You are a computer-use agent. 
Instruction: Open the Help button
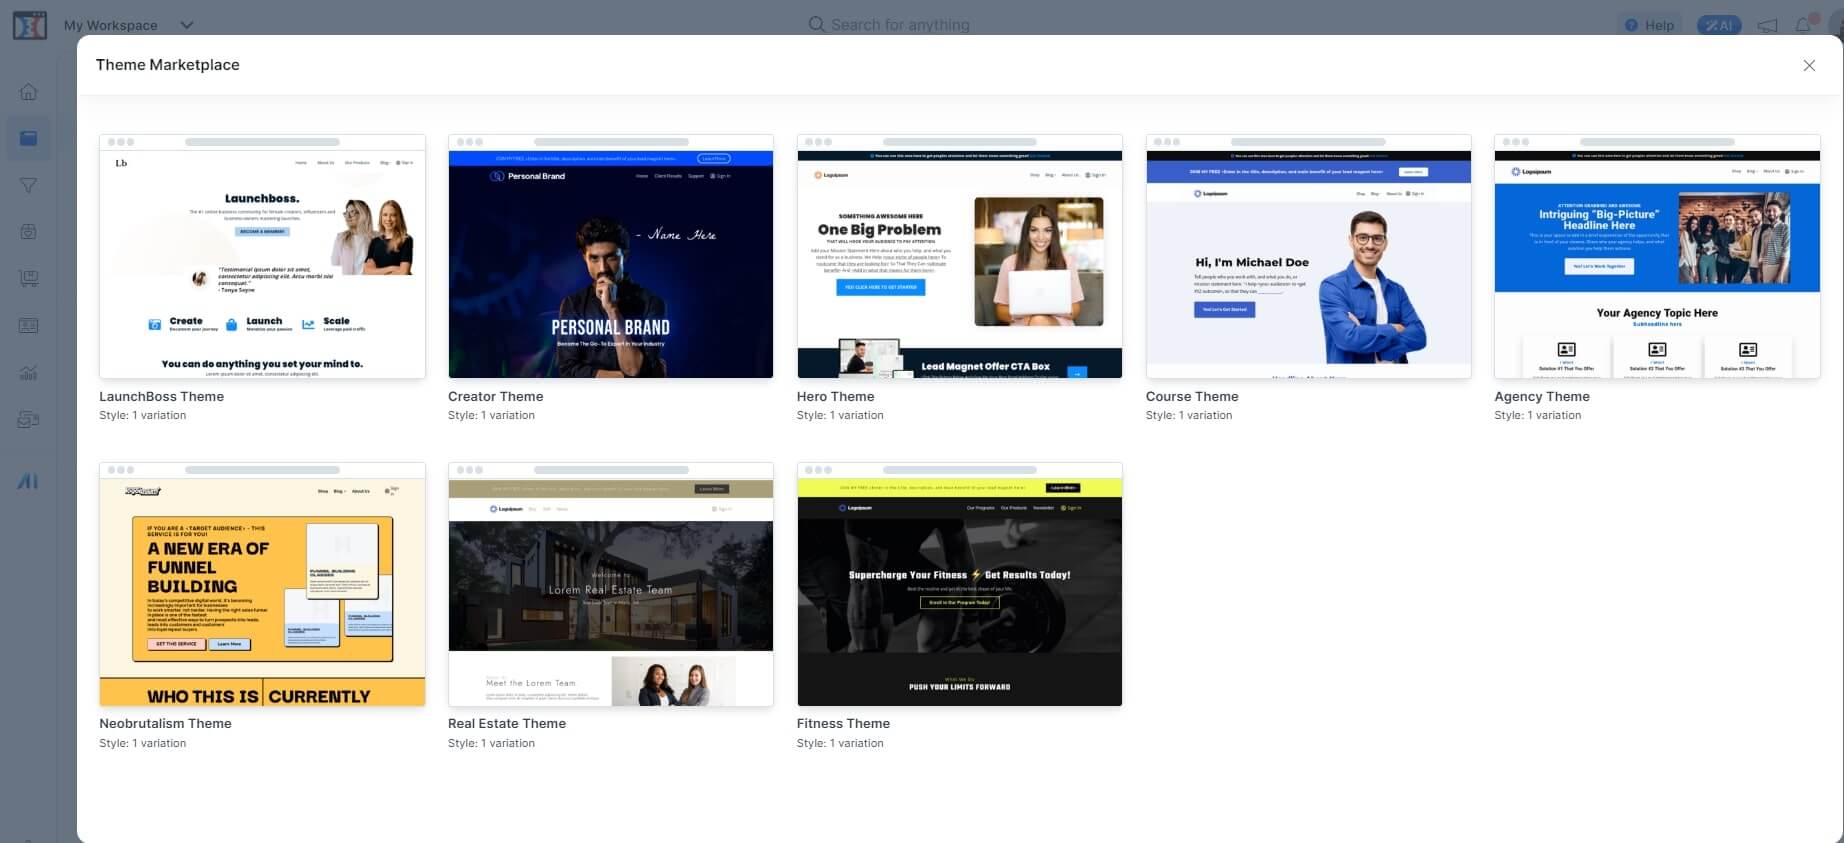coord(1650,25)
